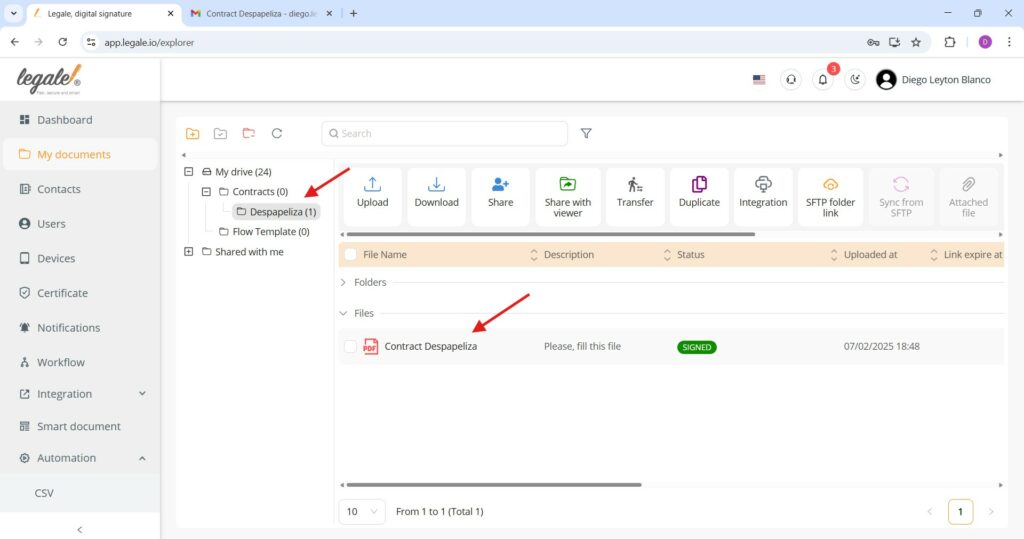
Task: Click the Legale logo
Action: coord(49,80)
